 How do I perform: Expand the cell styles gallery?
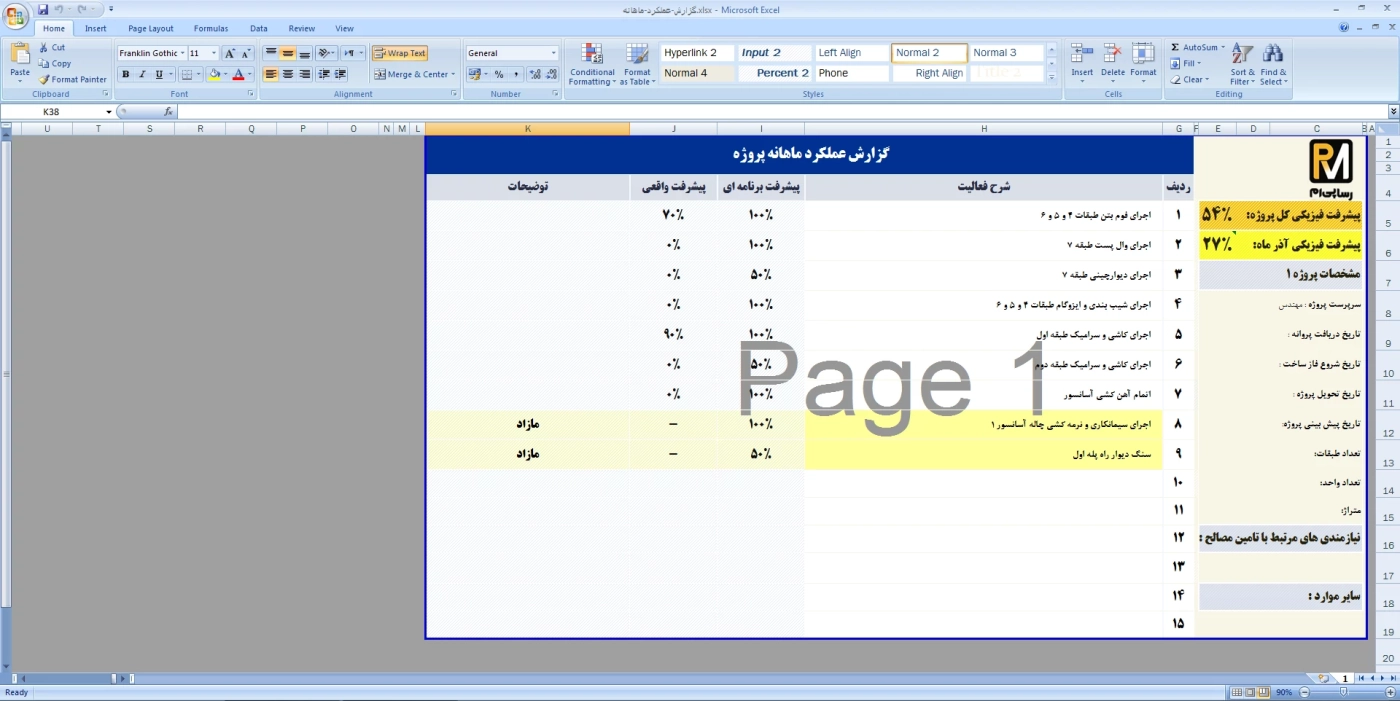(x=1054, y=76)
